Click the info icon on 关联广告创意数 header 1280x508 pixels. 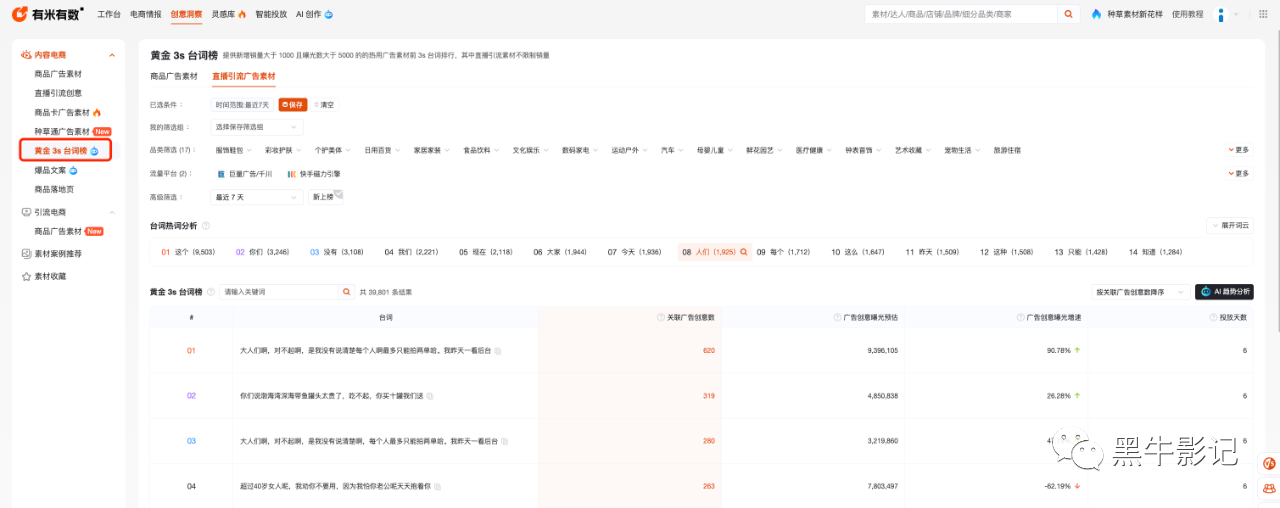pyautogui.click(x=661, y=317)
